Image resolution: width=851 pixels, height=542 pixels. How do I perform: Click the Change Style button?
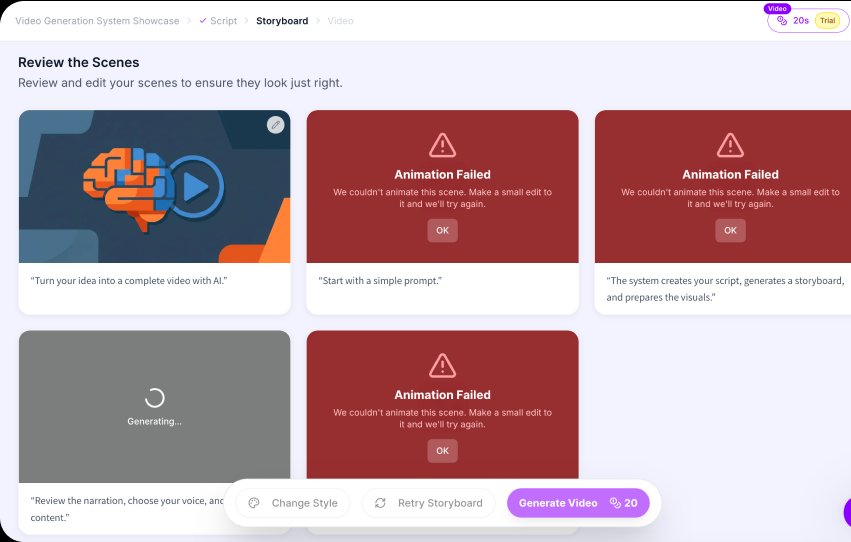click(293, 503)
